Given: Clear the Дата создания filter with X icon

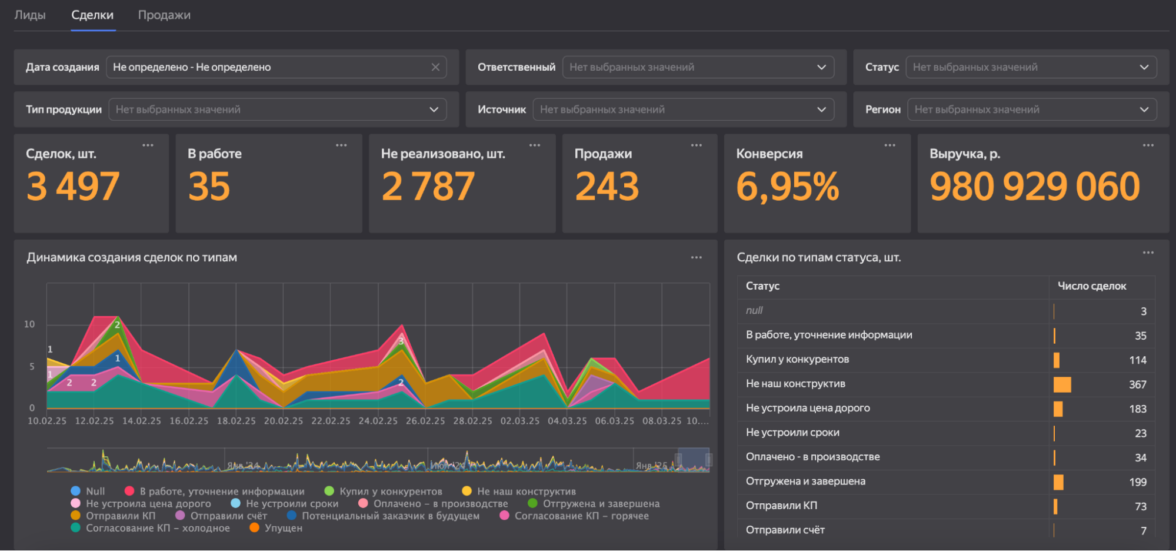Looking at the screenshot, I should pos(435,67).
